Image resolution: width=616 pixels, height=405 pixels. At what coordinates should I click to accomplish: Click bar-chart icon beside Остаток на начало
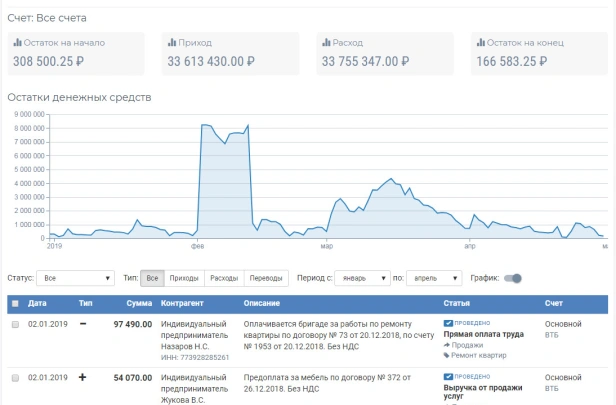click(x=17, y=42)
